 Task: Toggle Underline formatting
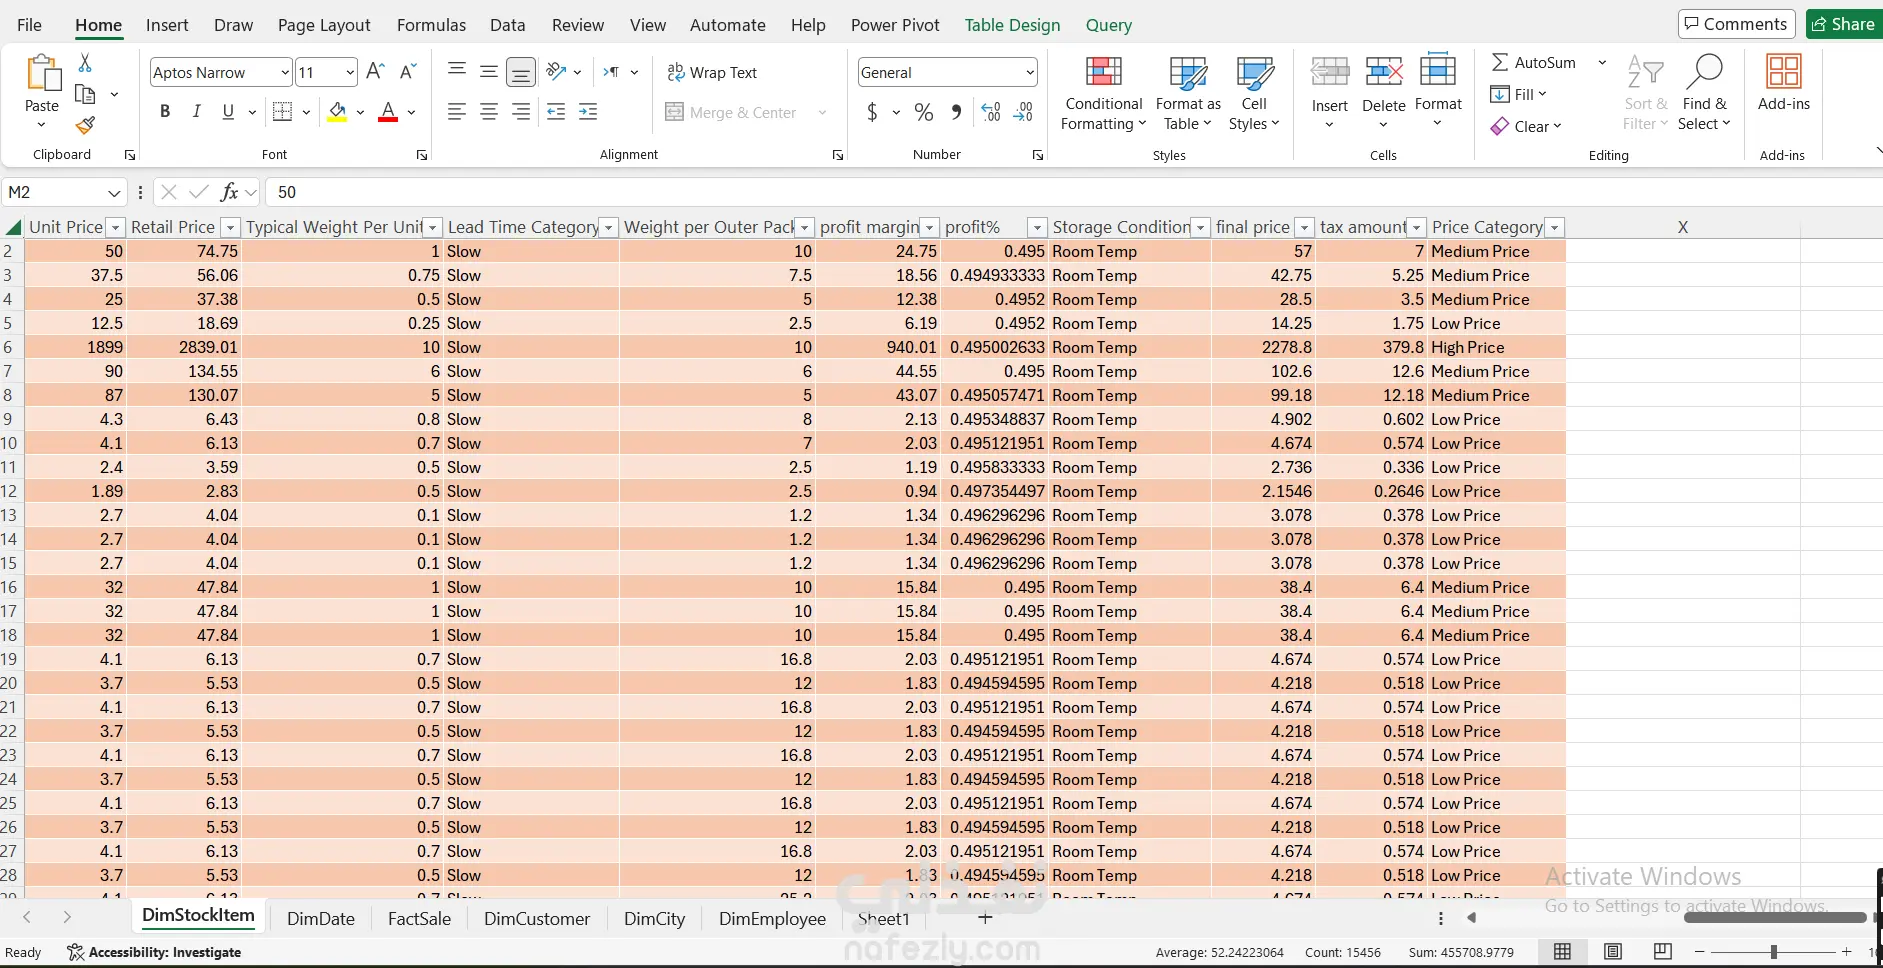228,112
